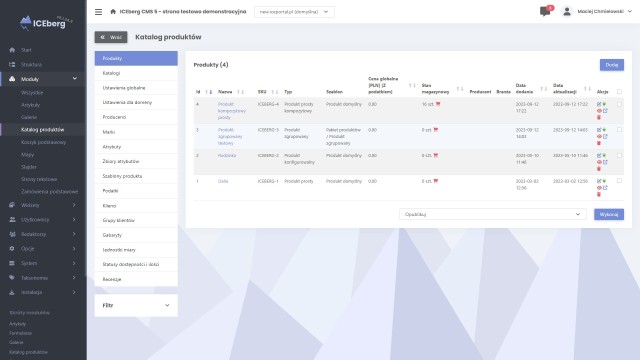640x360 pixels.
Task: Click the home icon beside the site title
Action: click(113, 11)
